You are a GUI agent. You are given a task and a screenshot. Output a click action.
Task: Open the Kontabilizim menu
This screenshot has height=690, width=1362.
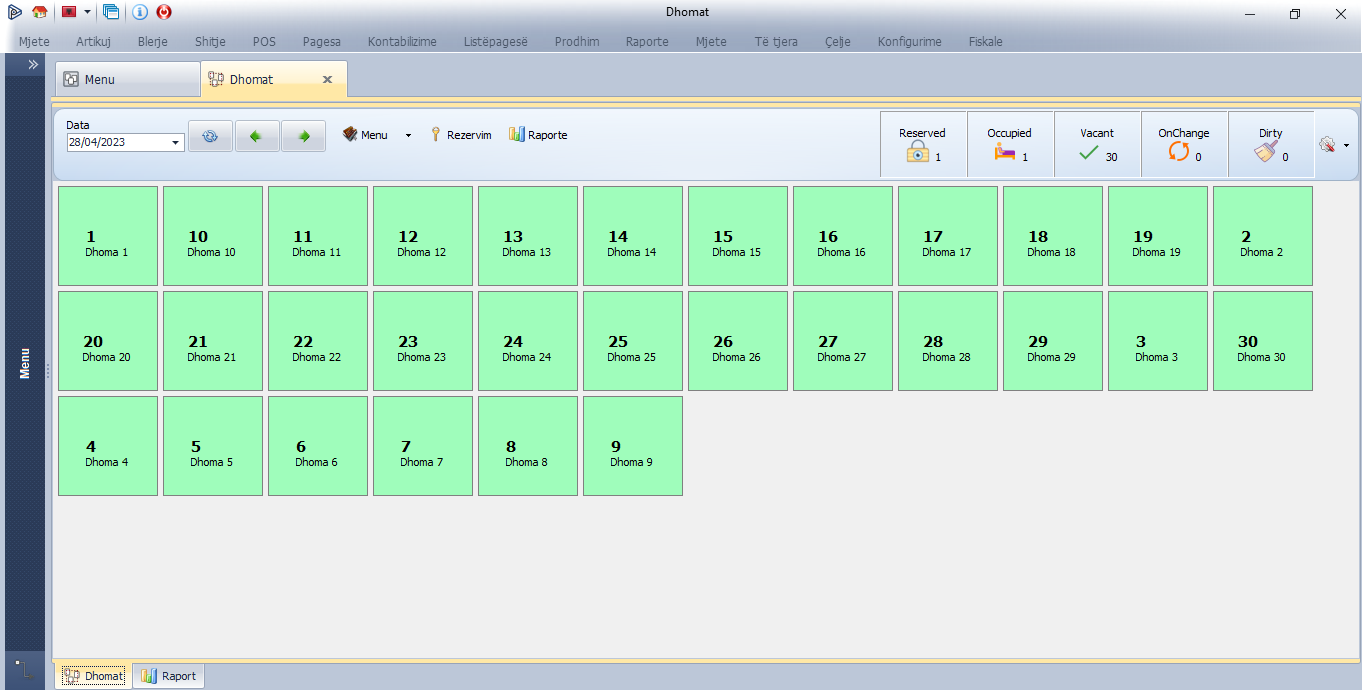(x=402, y=42)
